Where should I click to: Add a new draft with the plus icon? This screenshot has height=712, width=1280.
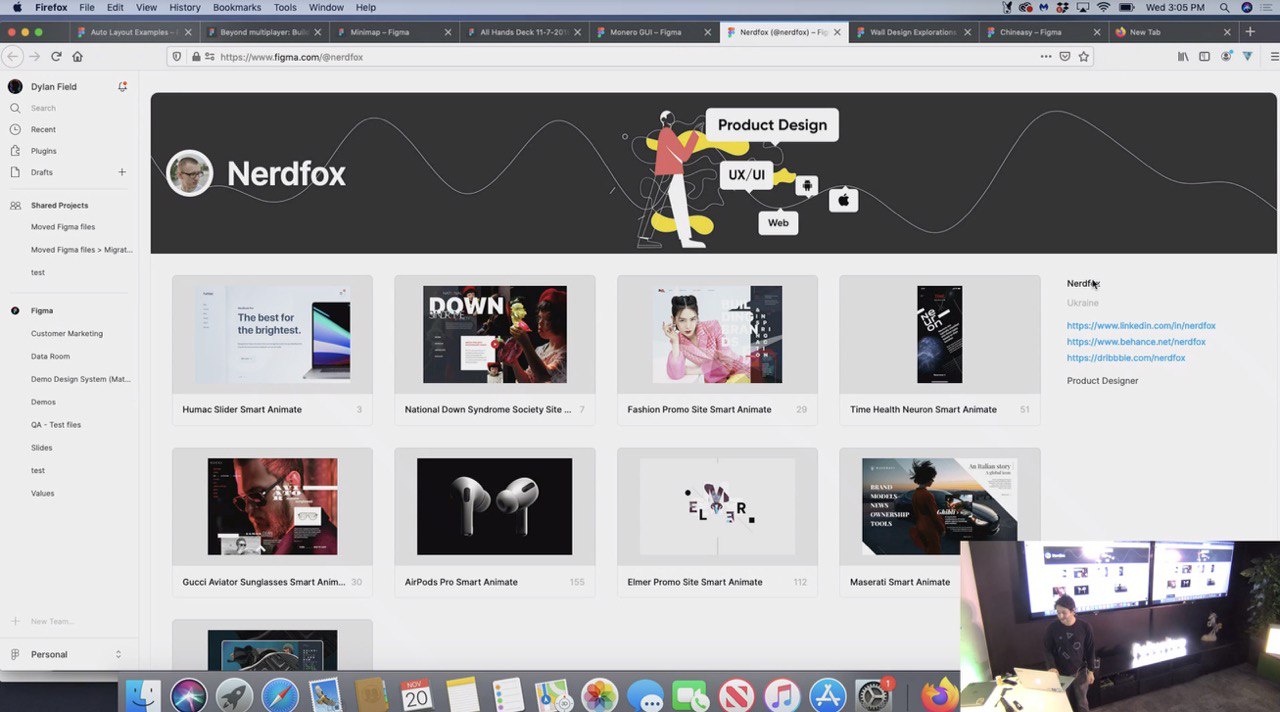point(122,172)
